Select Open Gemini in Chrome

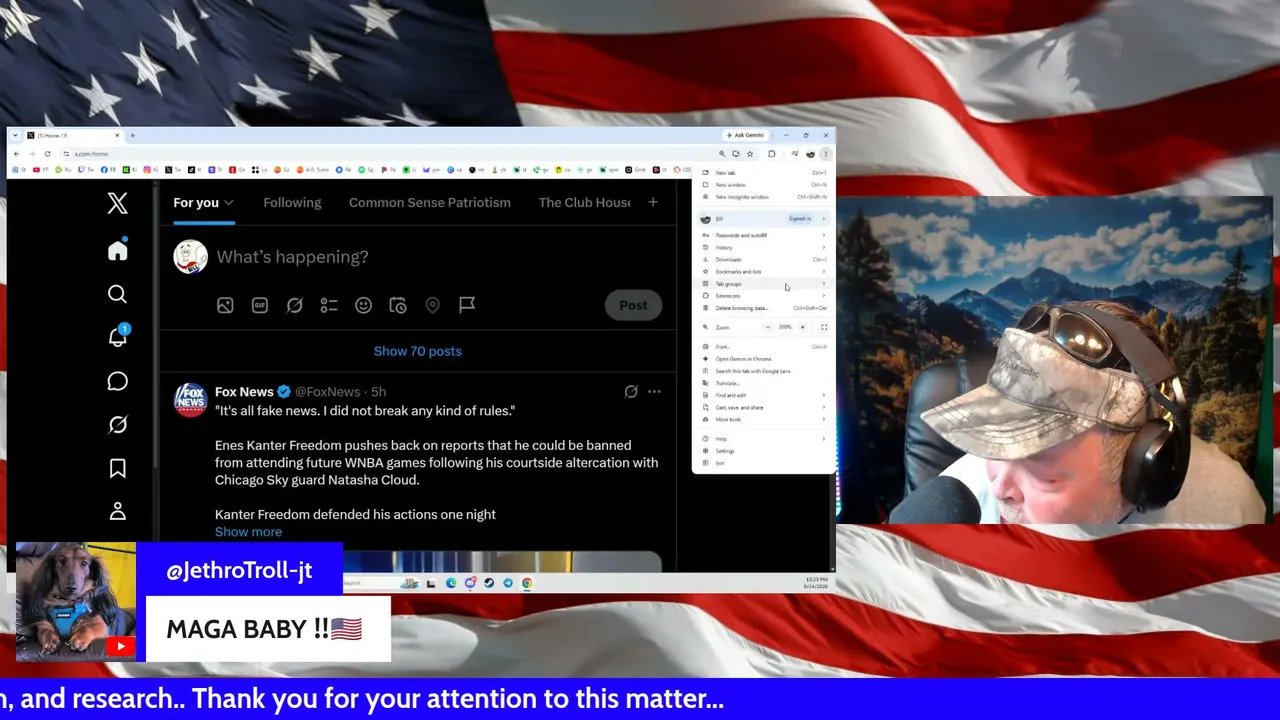763,359
